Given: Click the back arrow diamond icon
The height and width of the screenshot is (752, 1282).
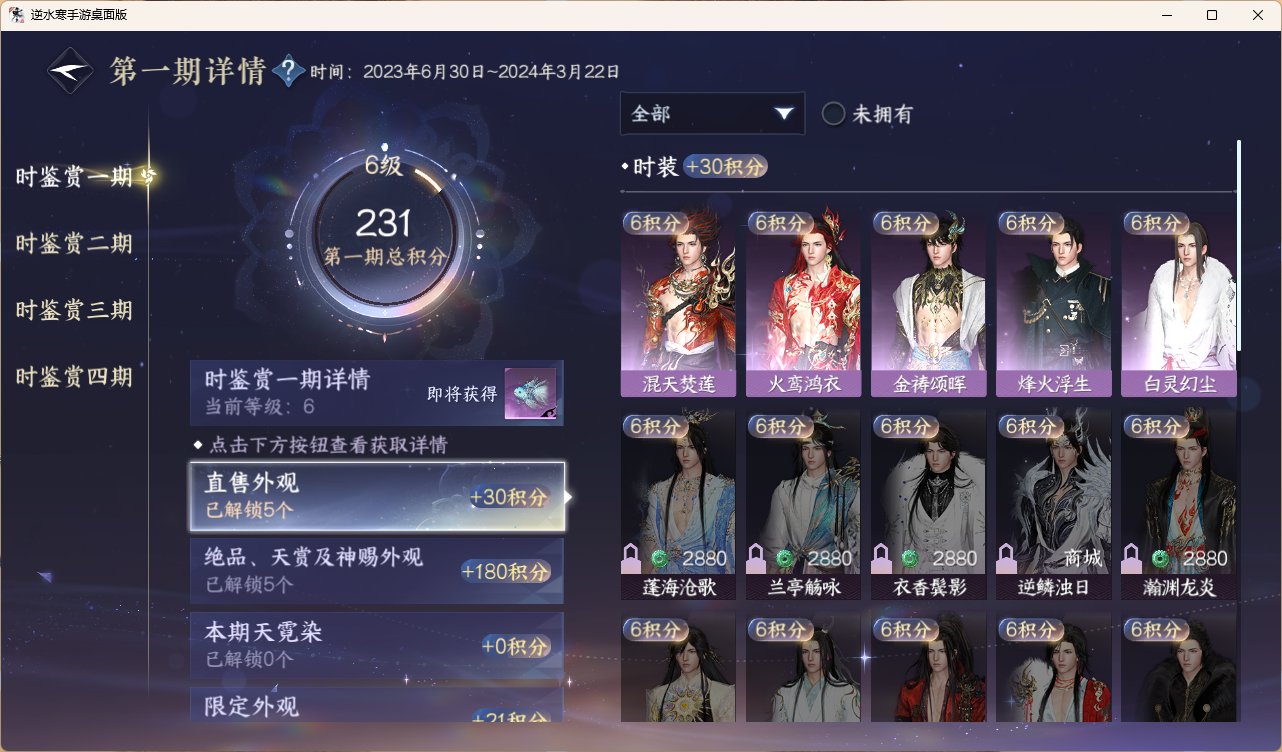Looking at the screenshot, I should click(x=71, y=71).
